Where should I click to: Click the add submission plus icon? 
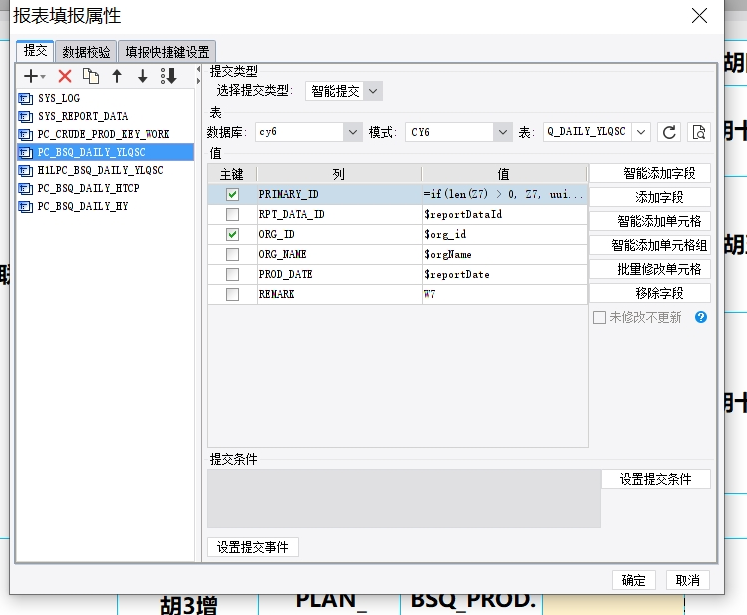(31, 76)
